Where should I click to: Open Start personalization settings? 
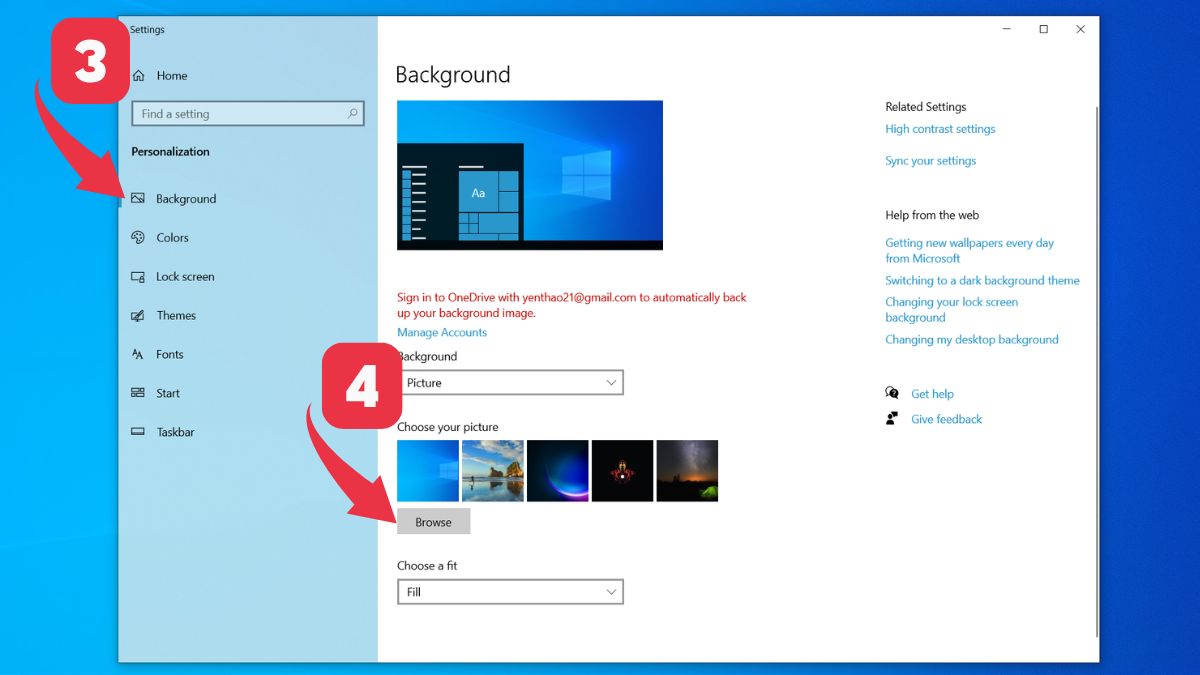point(168,393)
